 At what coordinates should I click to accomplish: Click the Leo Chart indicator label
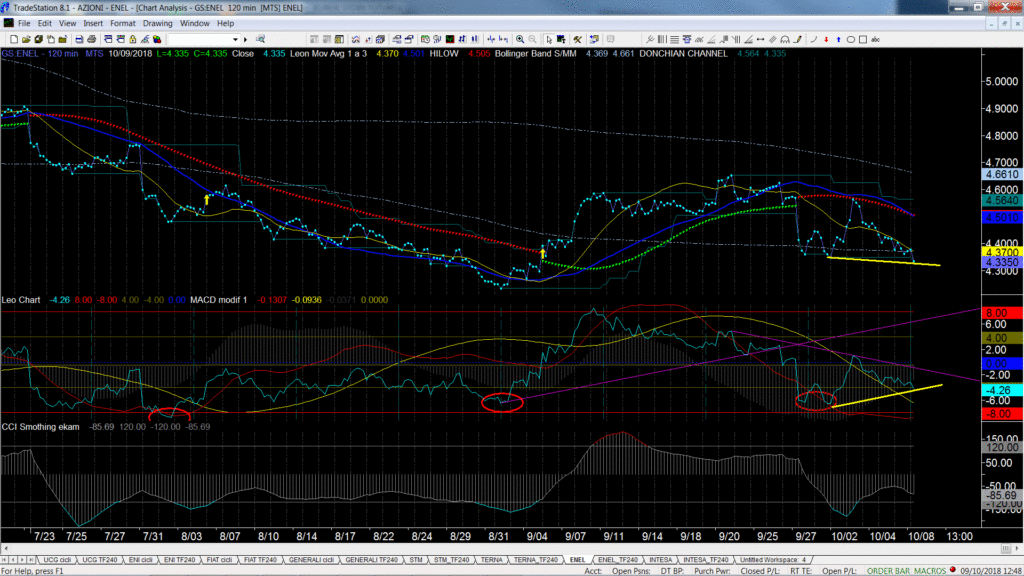click(21, 300)
